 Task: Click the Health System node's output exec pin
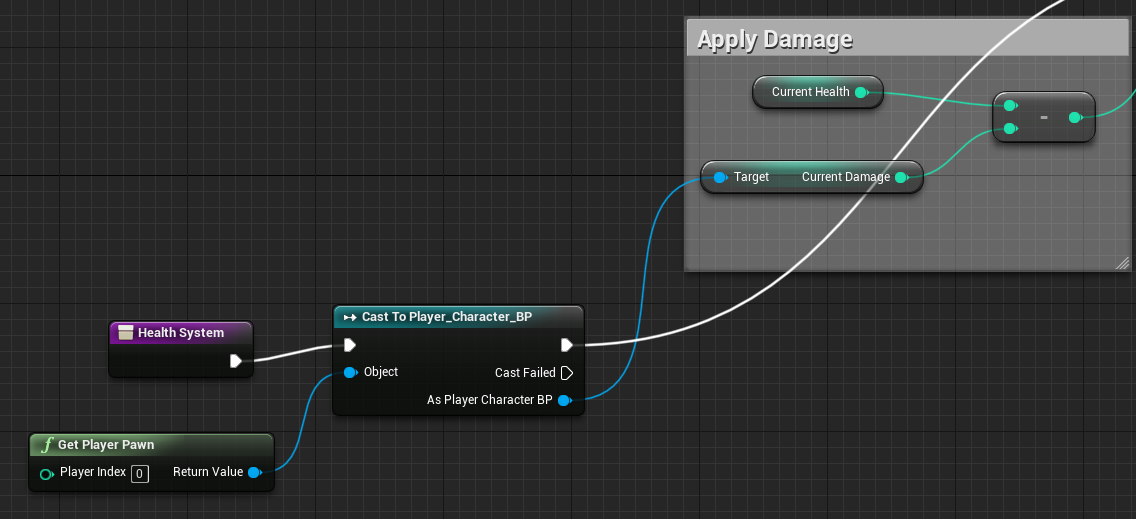235,361
